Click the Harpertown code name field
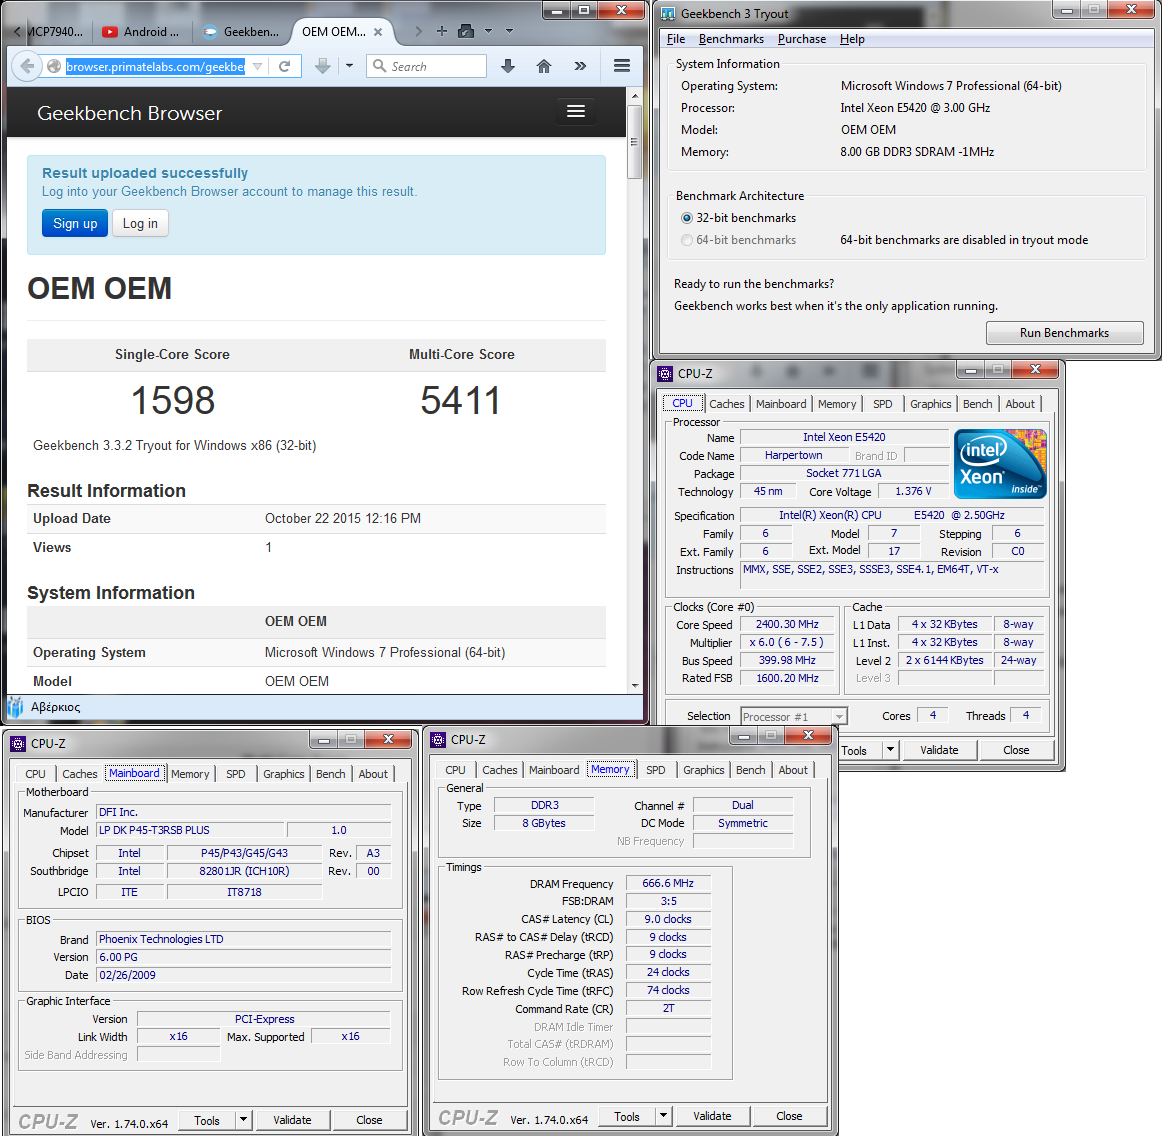 (x=794, y=455)
